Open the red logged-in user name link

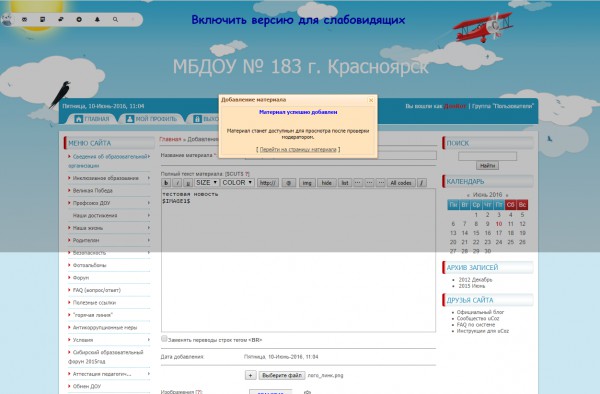[455, 106]
